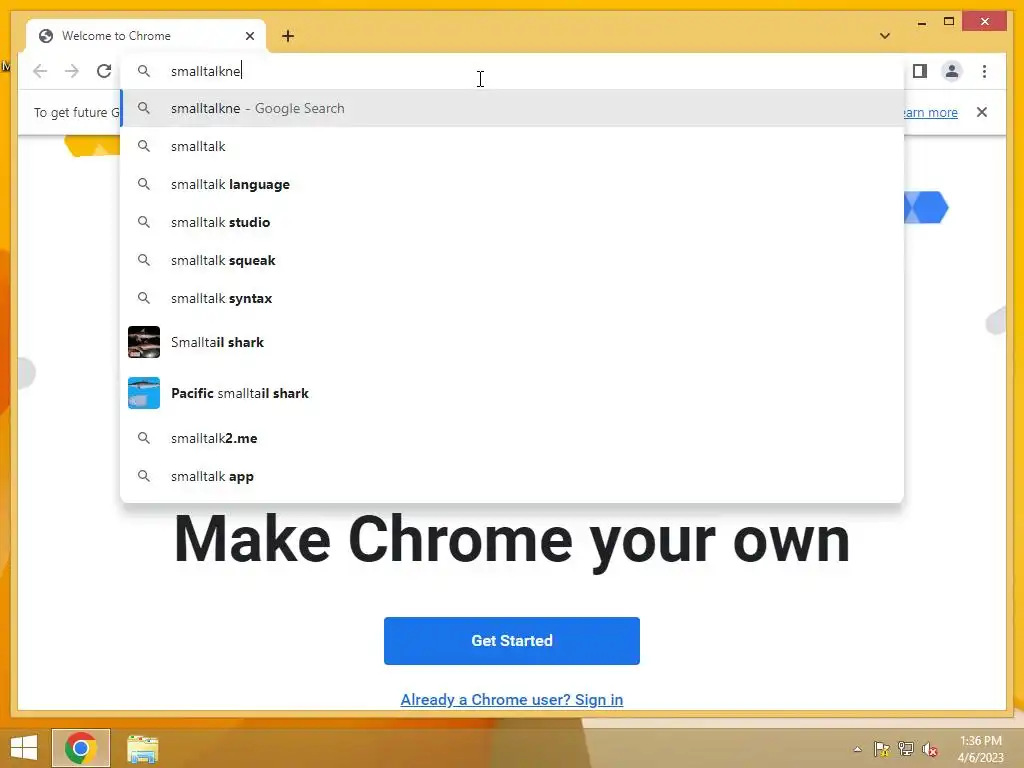
Task: Click the browser forward arrow
Action: (x=72, y=71)
